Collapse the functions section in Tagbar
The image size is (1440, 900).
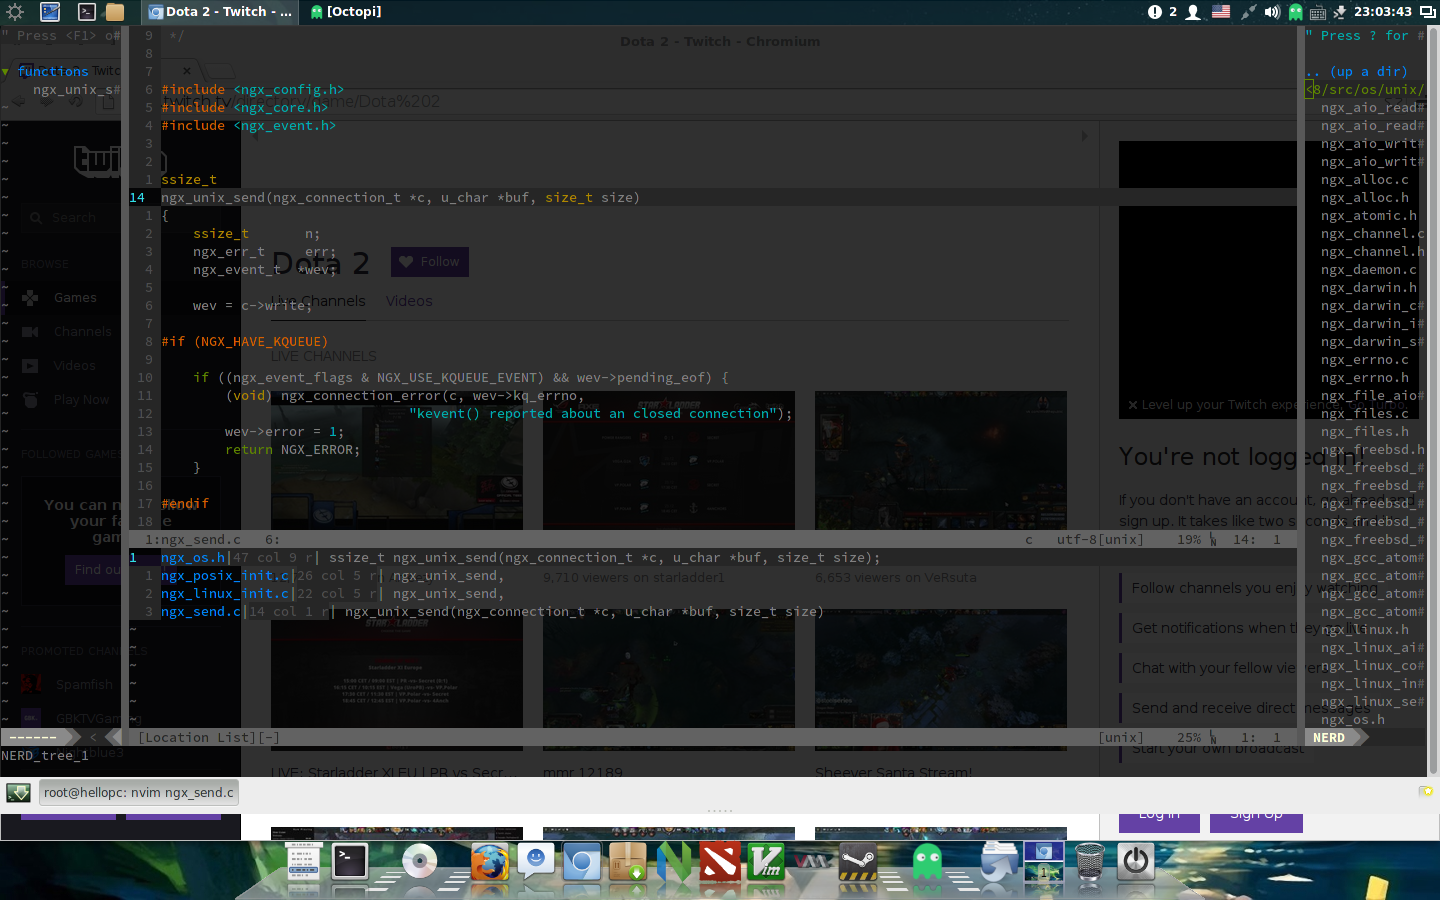pyautogui.click(x=6, y=72)
